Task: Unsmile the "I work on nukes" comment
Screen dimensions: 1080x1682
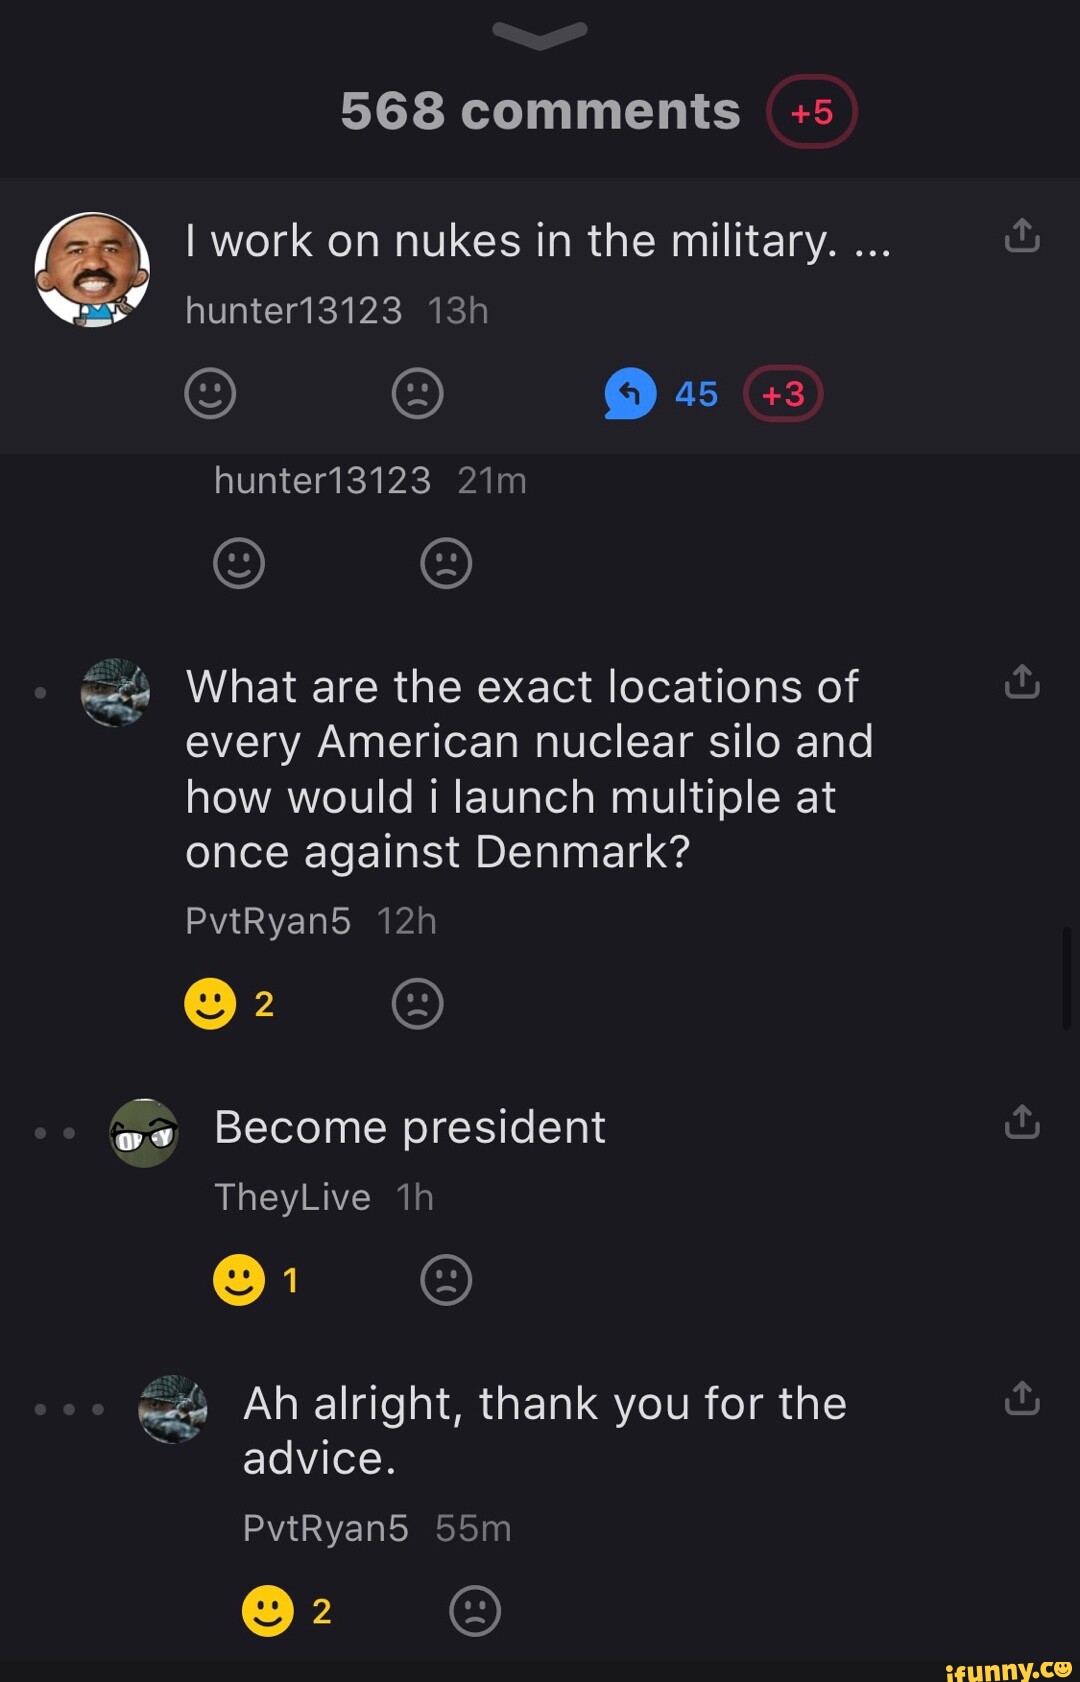Action: [x=417, y=393]
